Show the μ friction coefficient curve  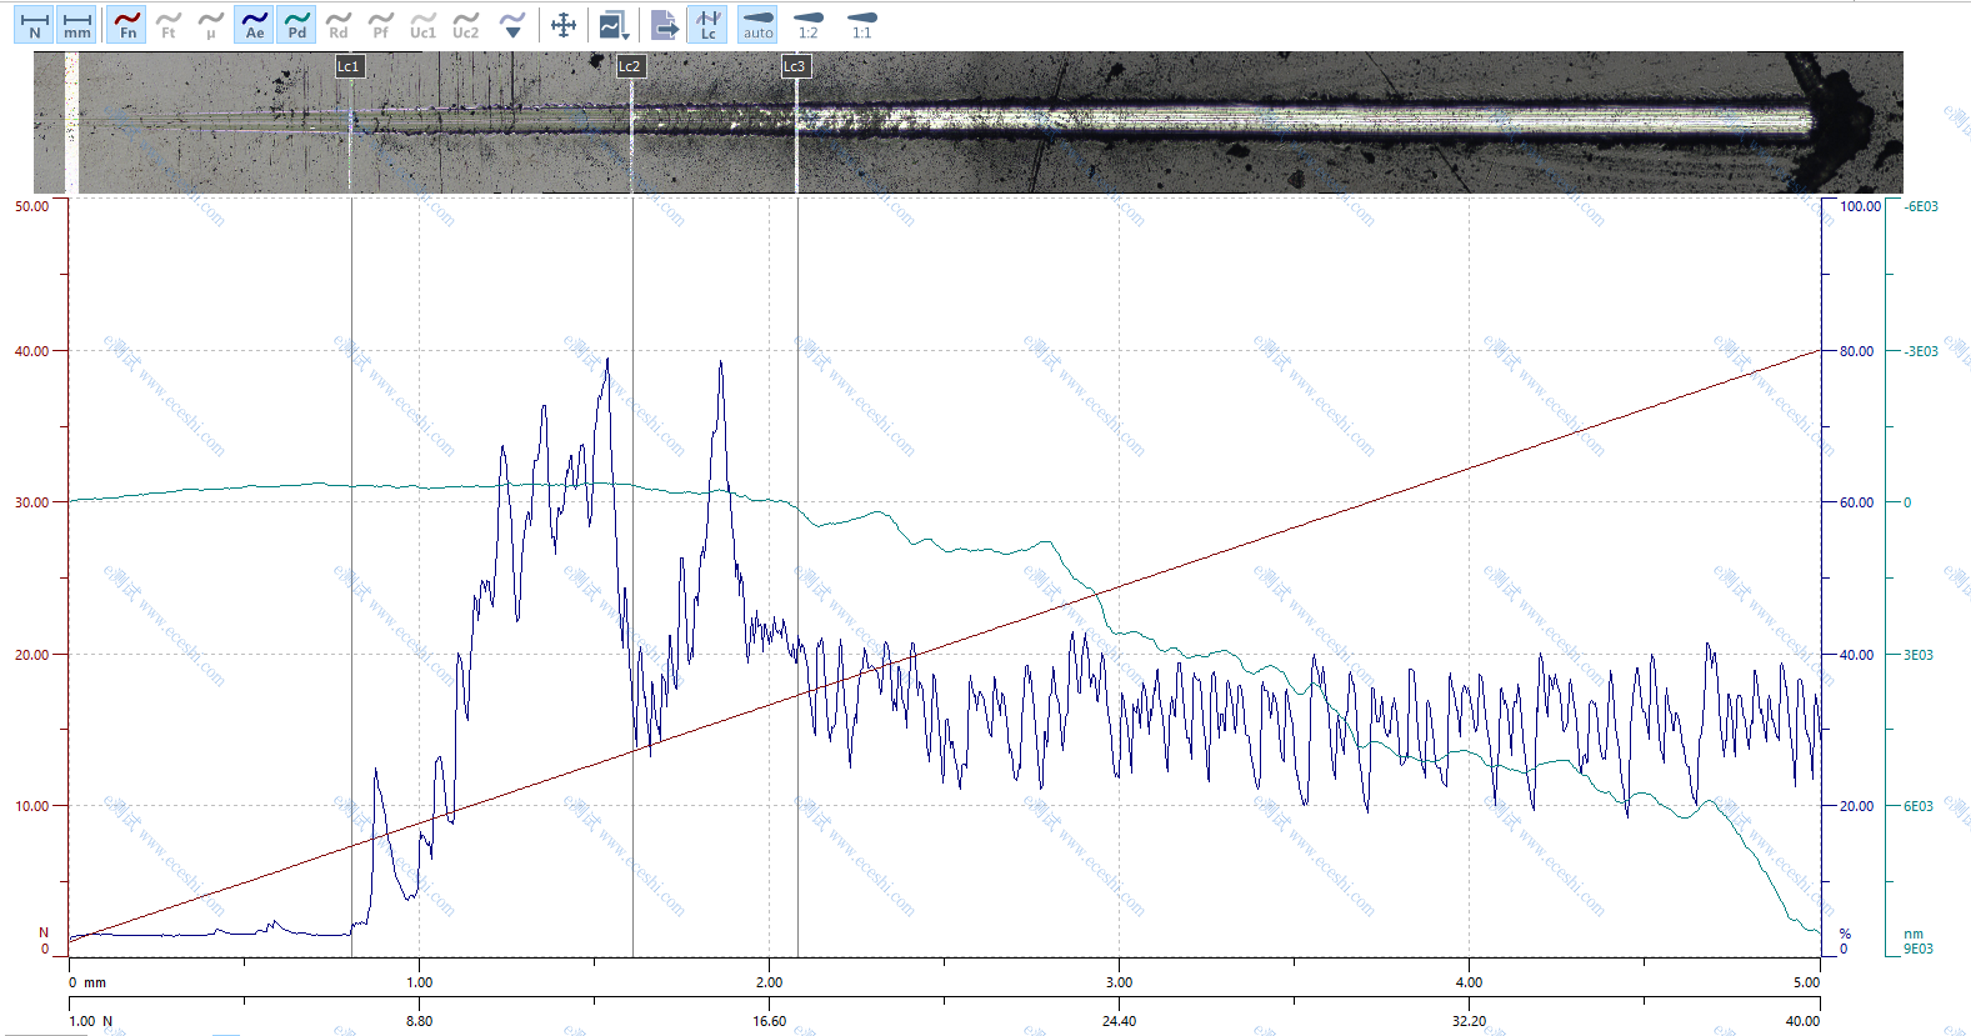[210, 25]
